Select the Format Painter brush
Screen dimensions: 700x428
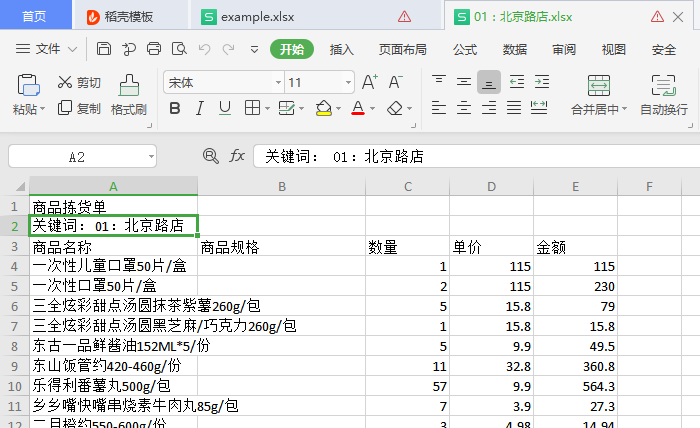(129, 85)
